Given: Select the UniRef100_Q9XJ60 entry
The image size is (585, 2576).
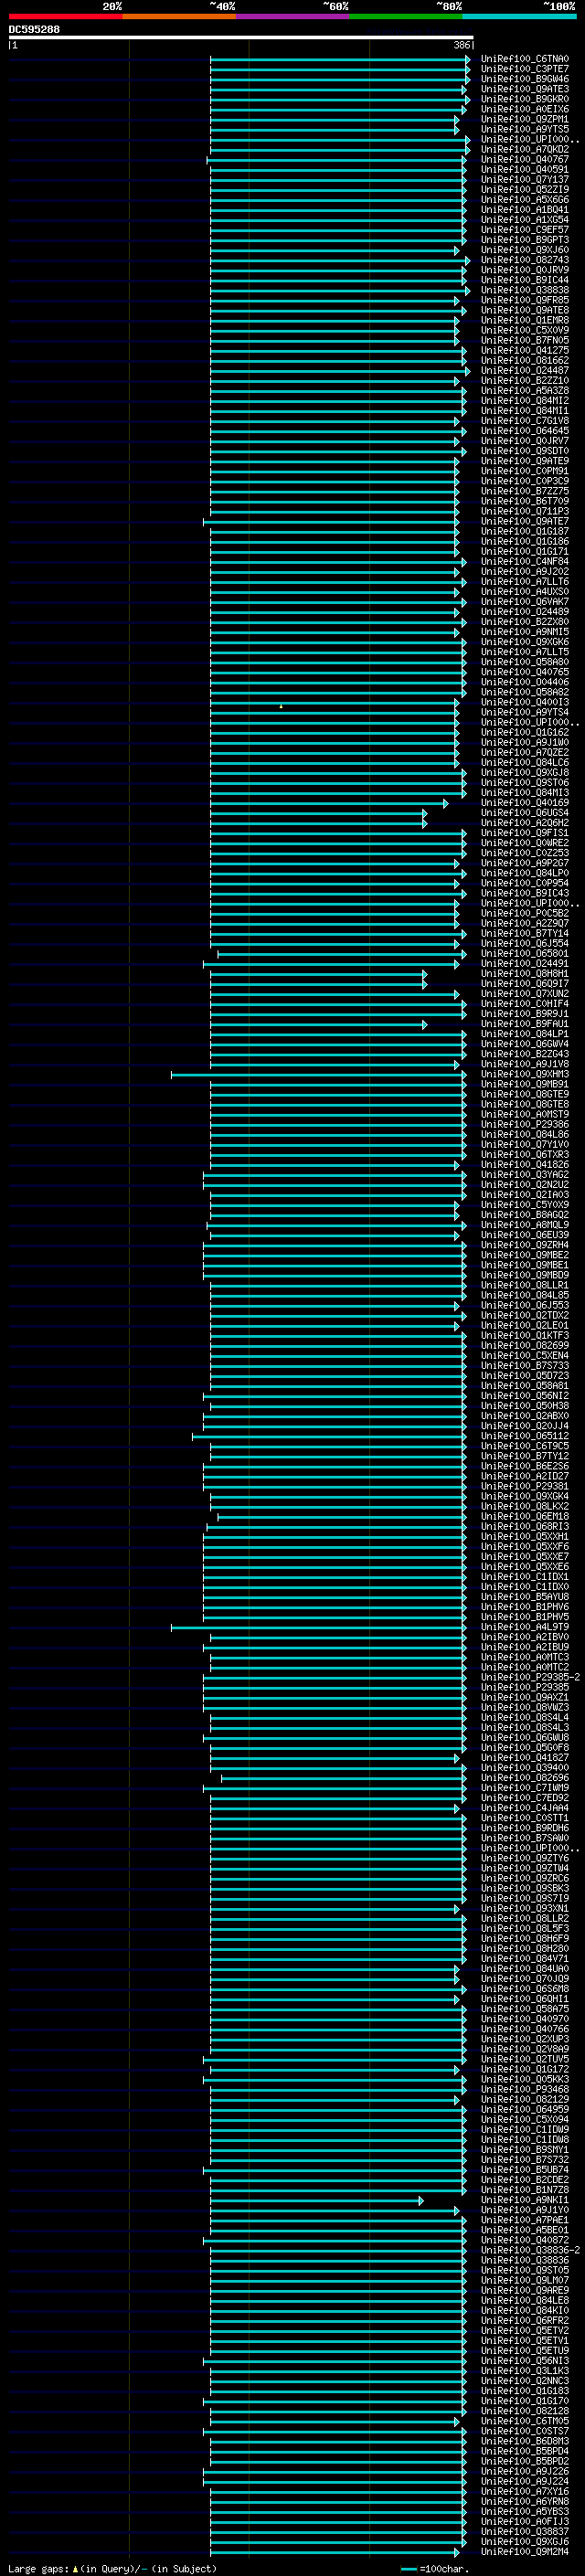Looking at the screenshot, I should [x=525, y=250].
